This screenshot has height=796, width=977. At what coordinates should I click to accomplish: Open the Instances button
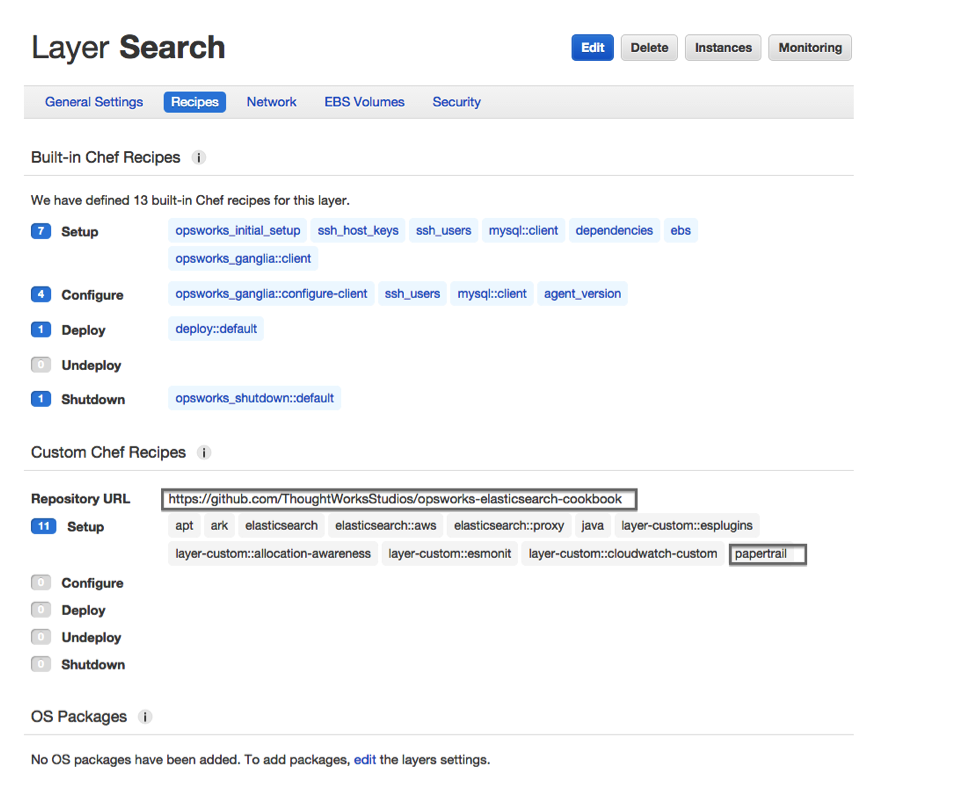click(723, 48)
